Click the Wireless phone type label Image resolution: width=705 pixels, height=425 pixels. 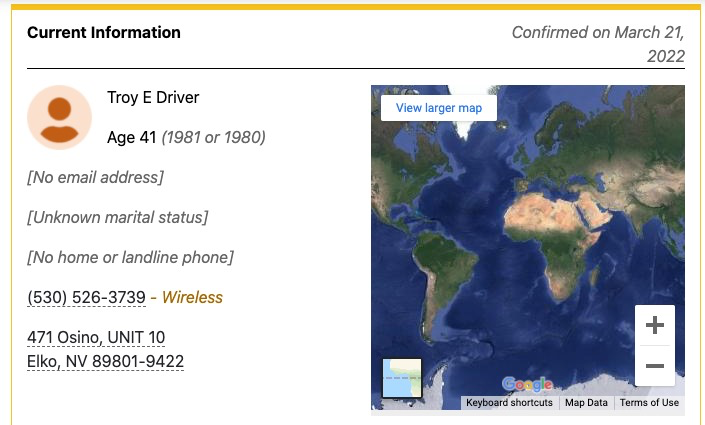click(x=192, y=297)
